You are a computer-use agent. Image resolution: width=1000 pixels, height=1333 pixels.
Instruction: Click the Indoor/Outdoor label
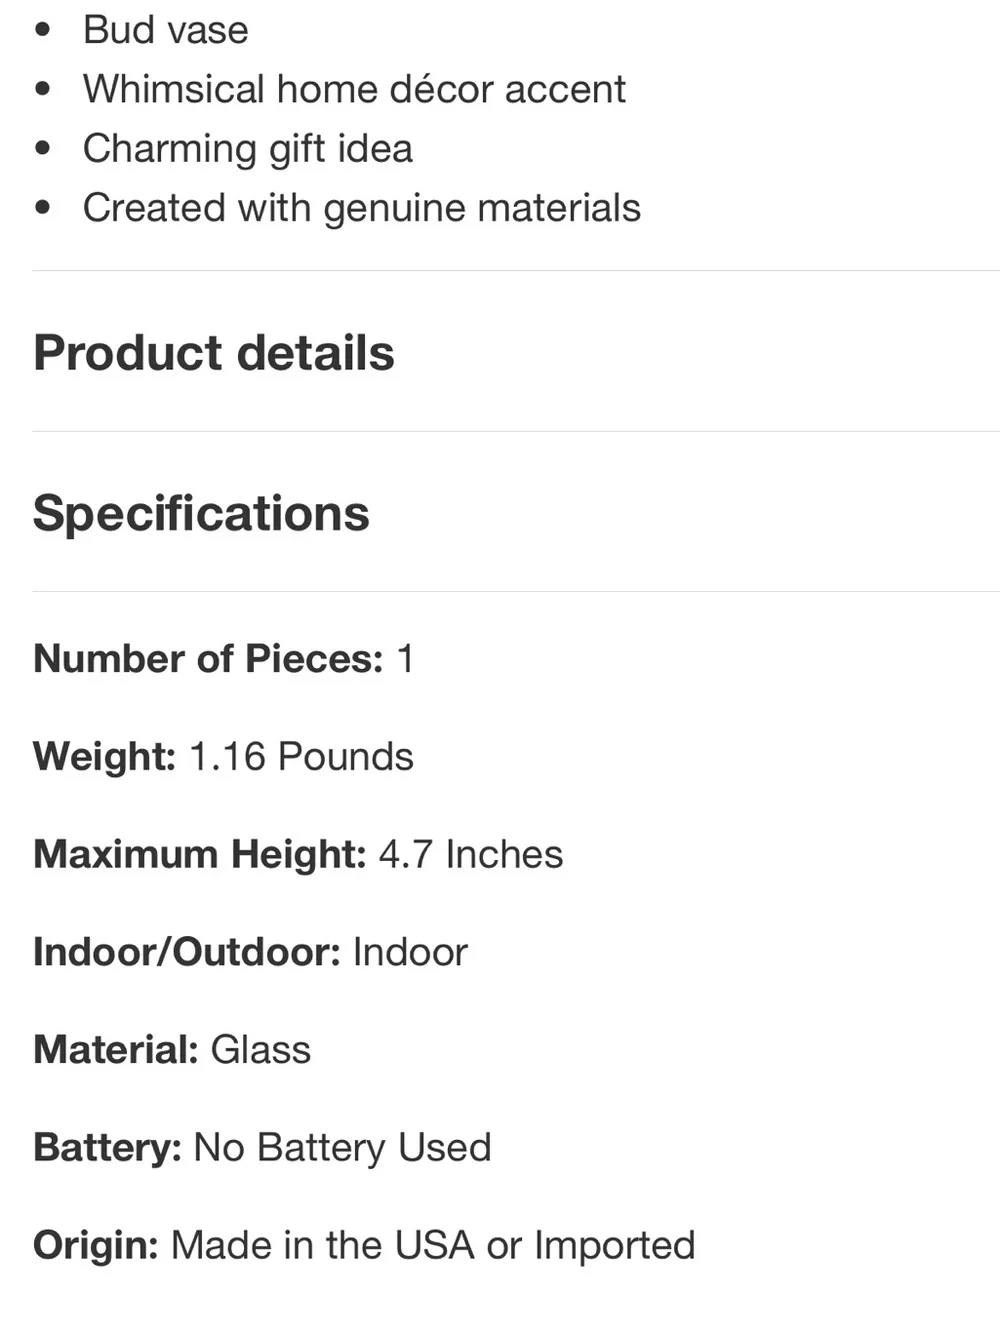[x=187, y=952]
